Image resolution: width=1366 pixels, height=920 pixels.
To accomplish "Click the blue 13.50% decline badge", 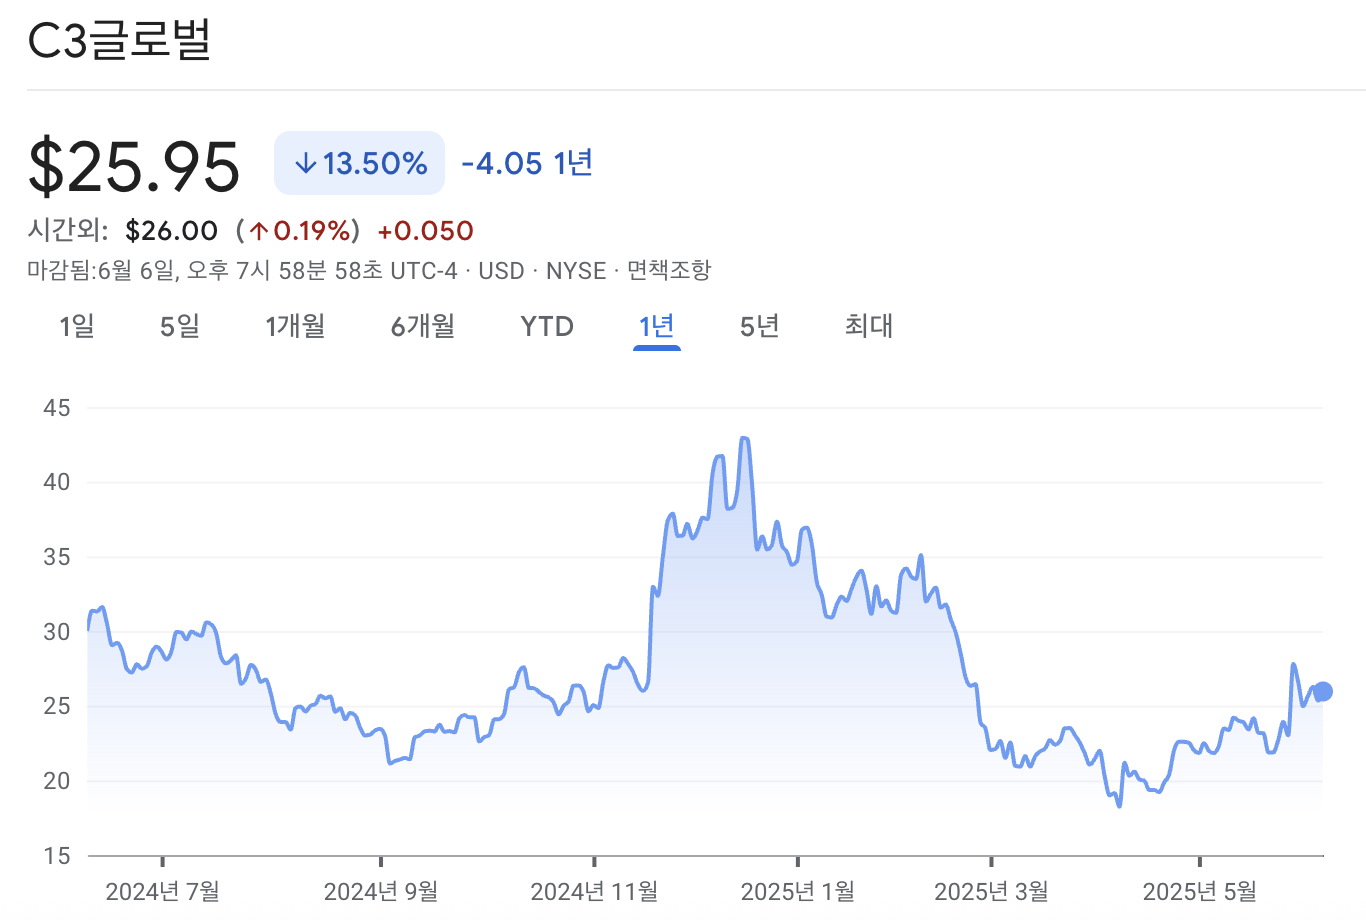I will [x=359, y=163].
